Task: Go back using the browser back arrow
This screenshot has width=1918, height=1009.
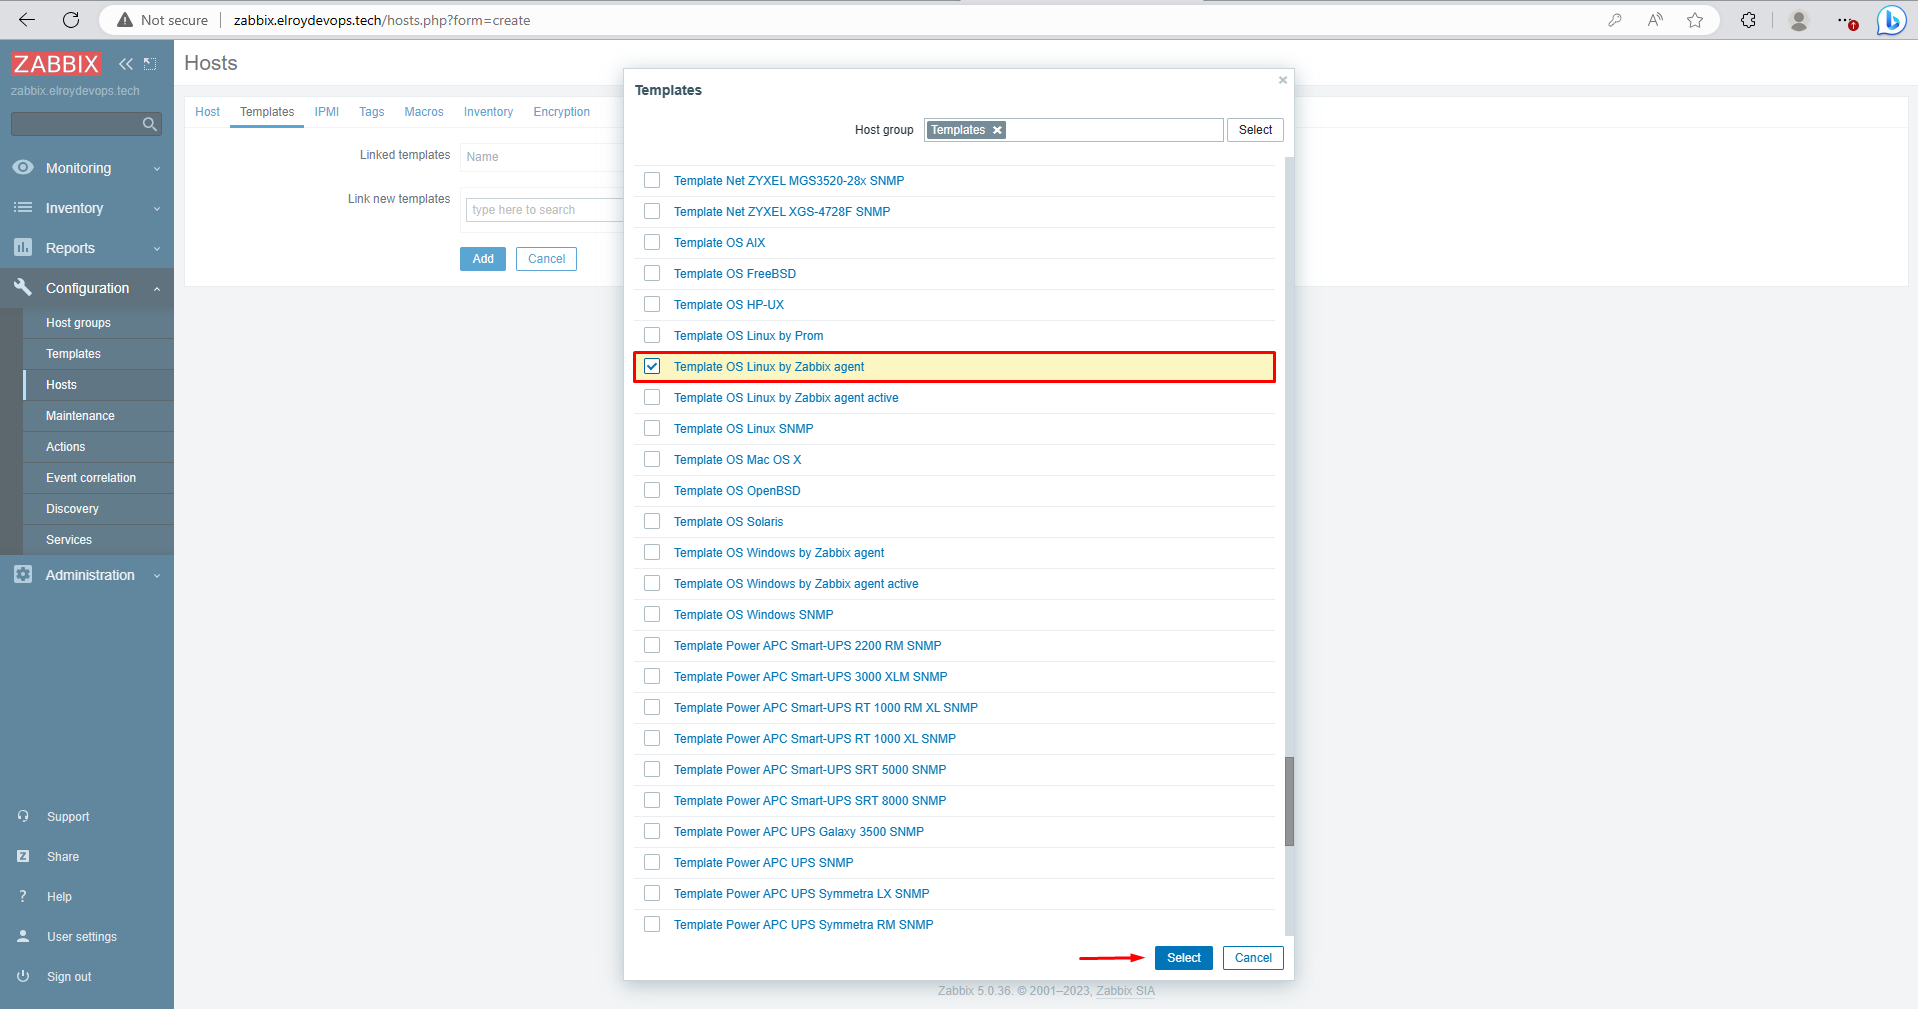Action: point(27,20)
